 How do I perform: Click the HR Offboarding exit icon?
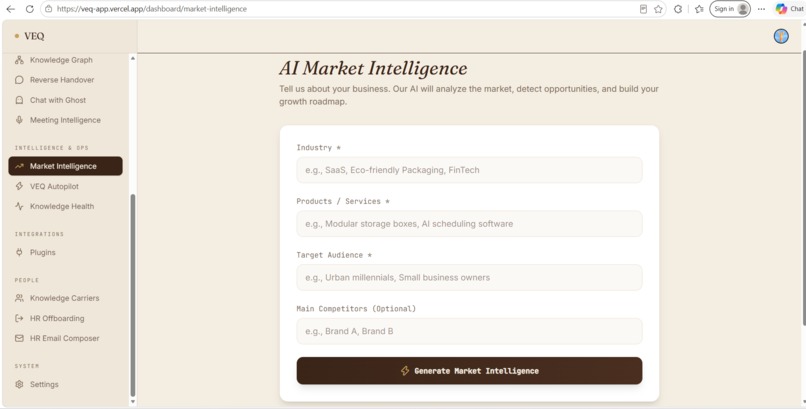[x=19, y=319]
